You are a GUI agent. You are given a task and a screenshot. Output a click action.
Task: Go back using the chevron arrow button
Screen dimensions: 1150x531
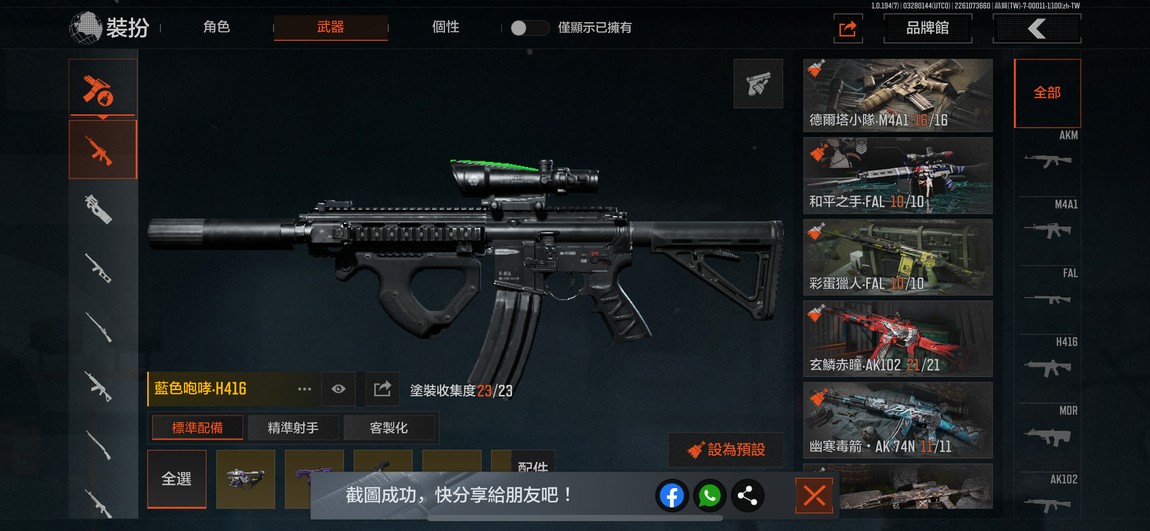(x=1036, y=29)
